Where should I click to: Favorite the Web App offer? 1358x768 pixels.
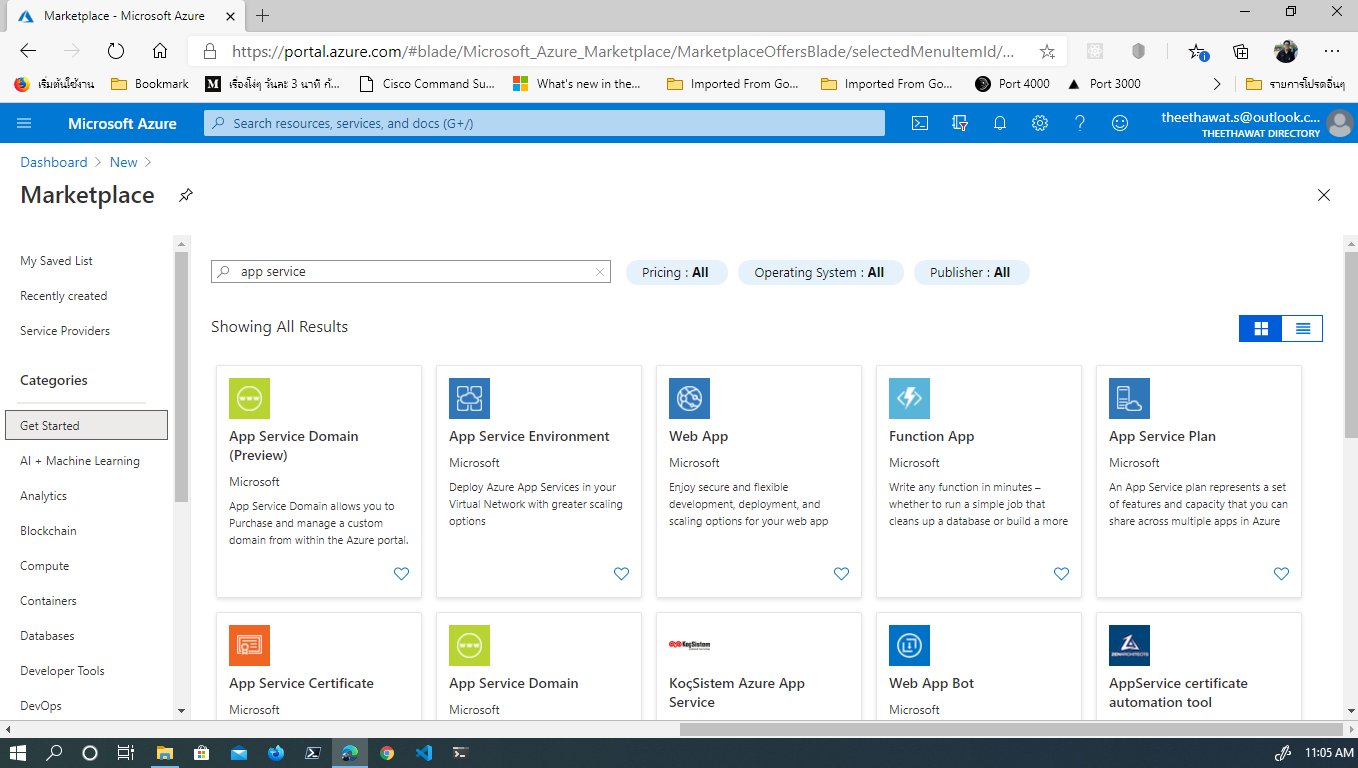click(841, 574)
